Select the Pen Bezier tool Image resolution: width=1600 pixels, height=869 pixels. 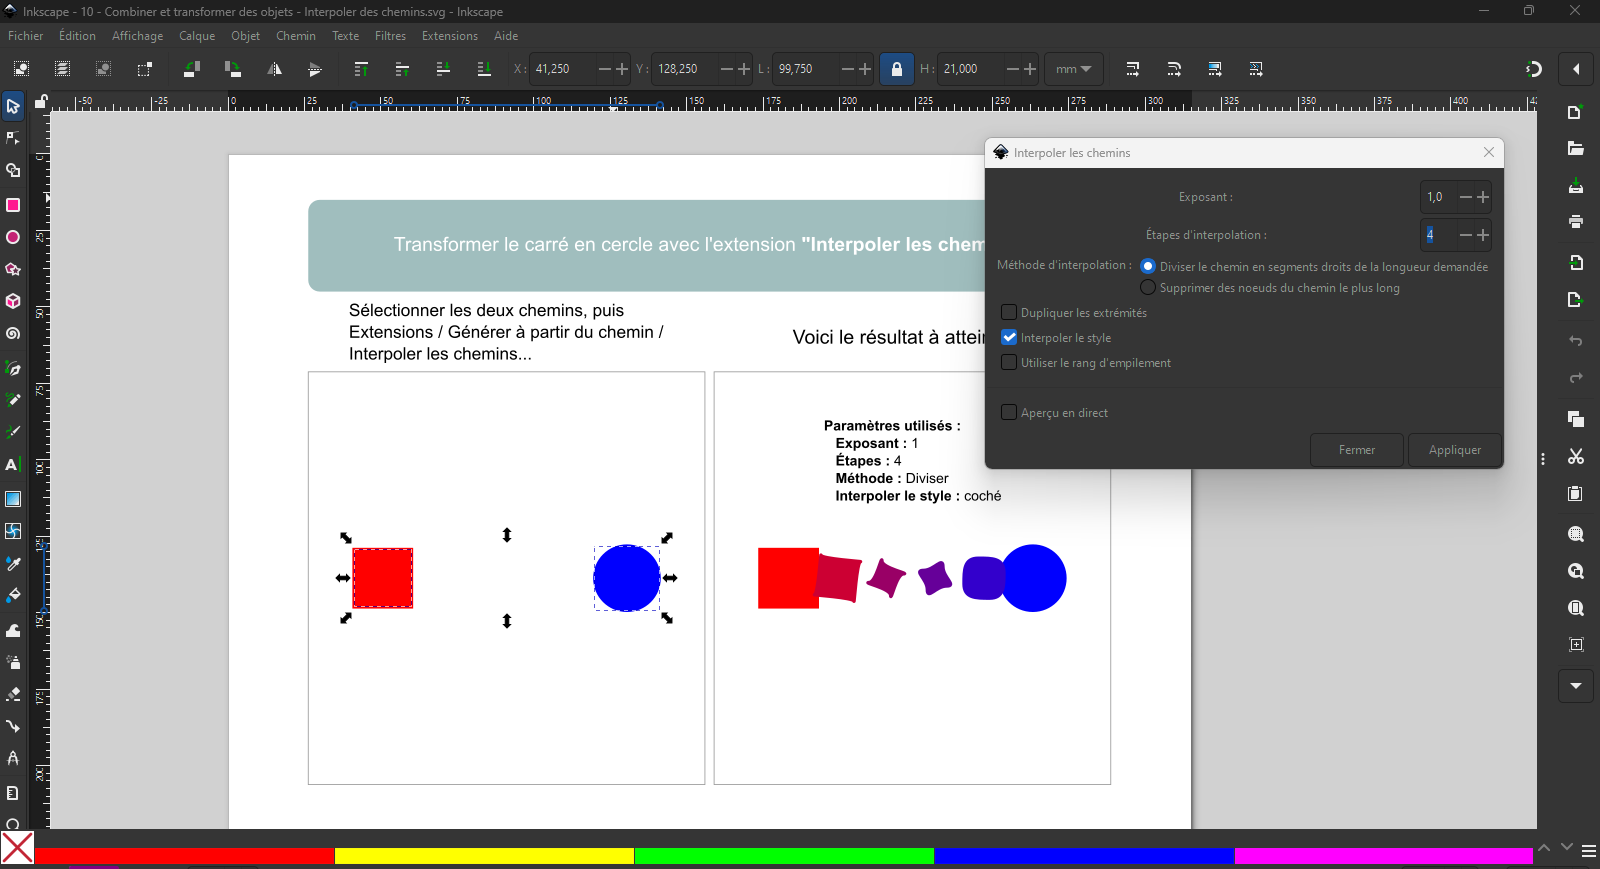13,368
